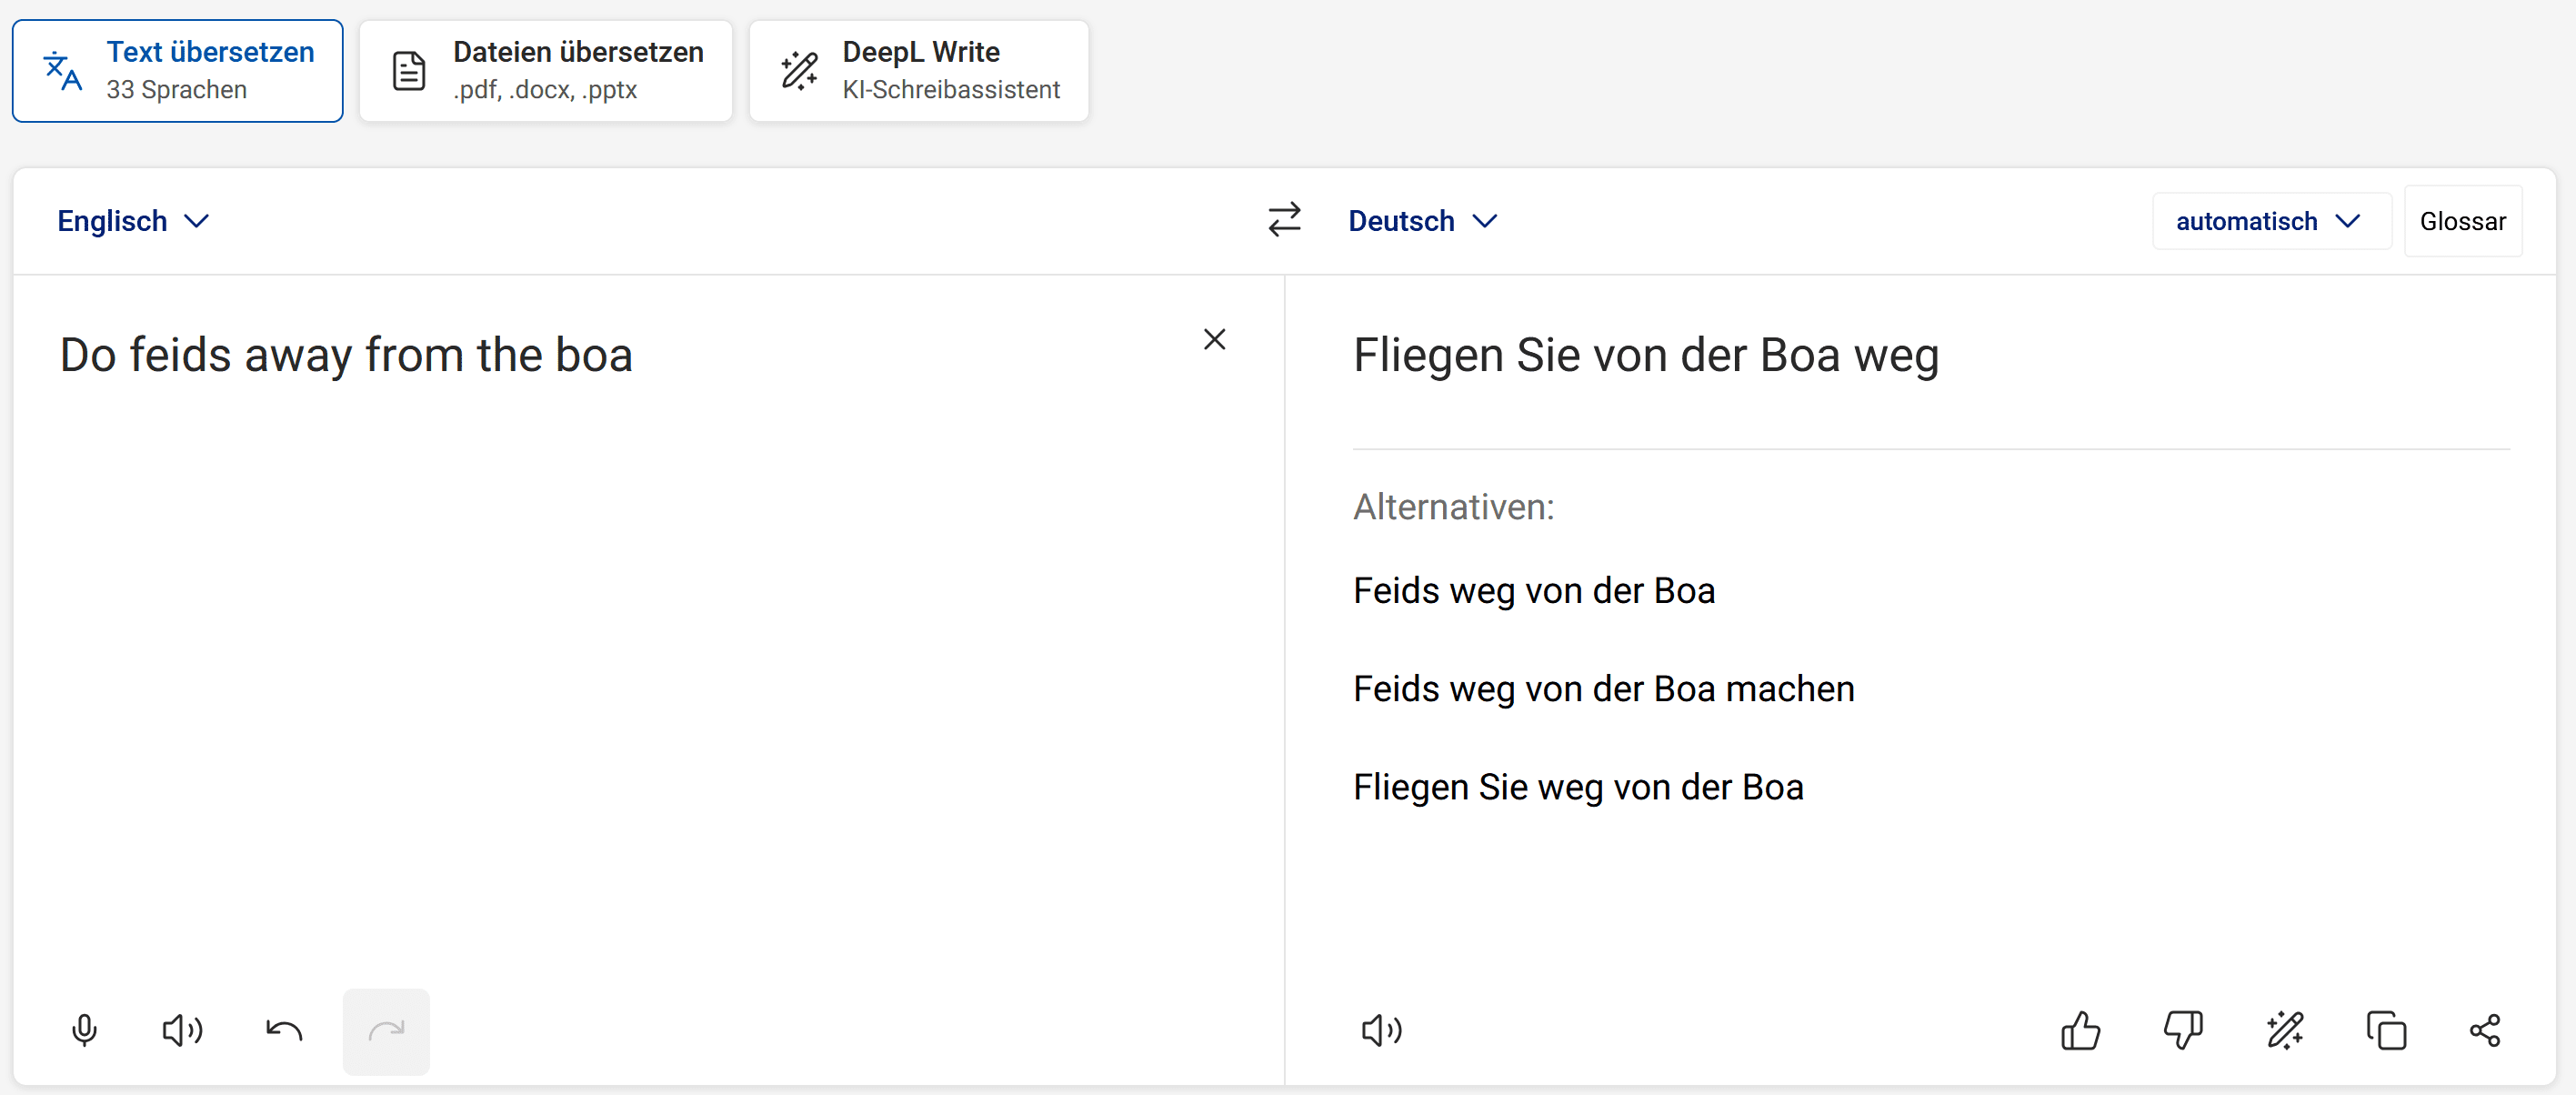Choose alternative 'Feids weg von der Boa machen'
Viewport: 2576px width, 1095px height.
1603,689
